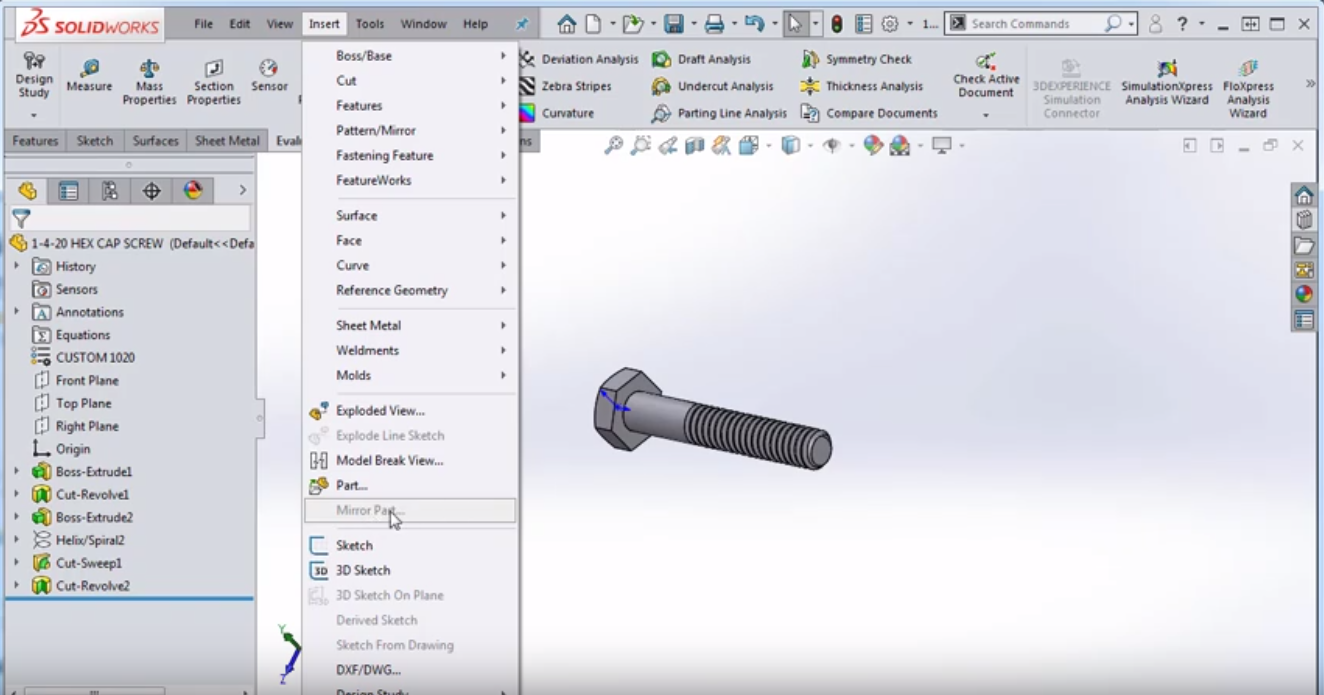The height and width of the screenshot is (695, 1324).
Task: Open Compare Documents
Action: pos(869,113)
